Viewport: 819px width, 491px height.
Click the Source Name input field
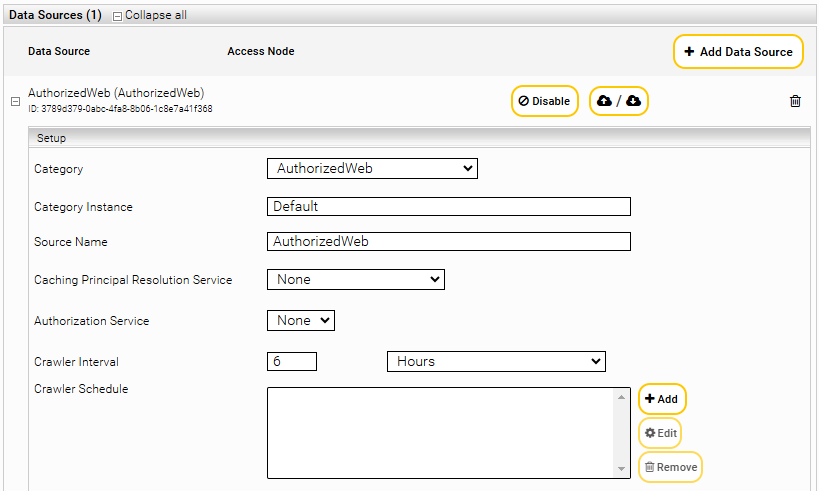tap(449, 241)
